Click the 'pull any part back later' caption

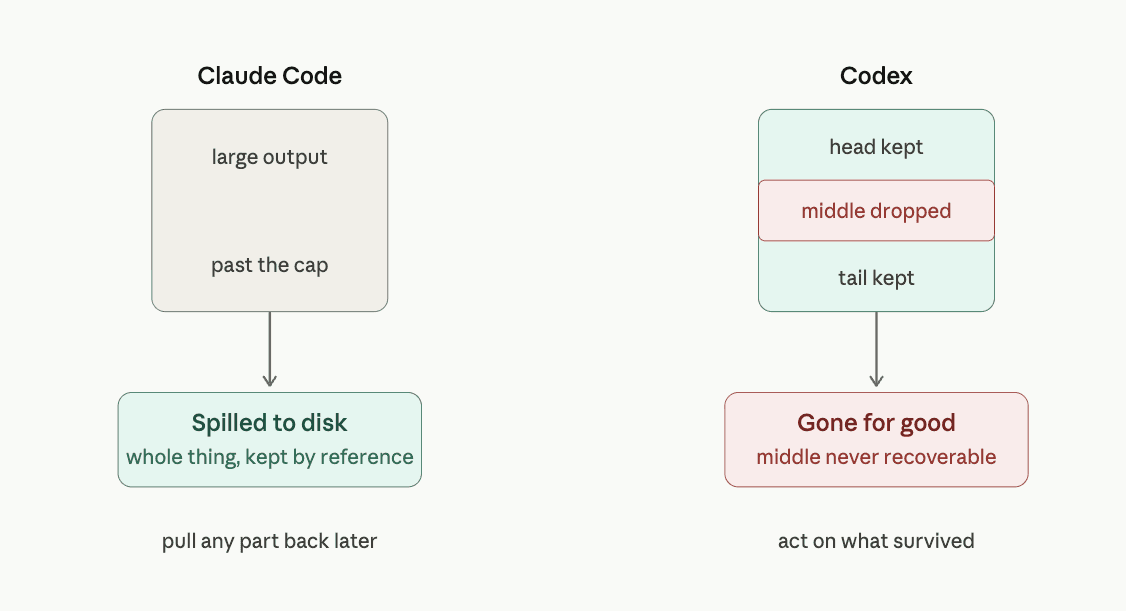click(269, 541)
